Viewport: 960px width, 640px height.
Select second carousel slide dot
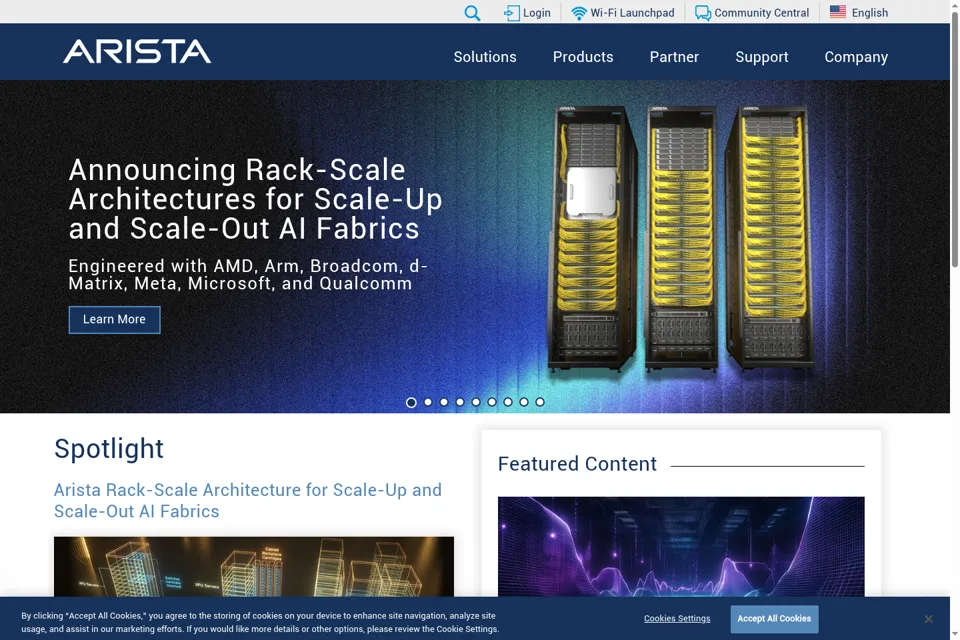pyautogui.click(x=428, y=402)
